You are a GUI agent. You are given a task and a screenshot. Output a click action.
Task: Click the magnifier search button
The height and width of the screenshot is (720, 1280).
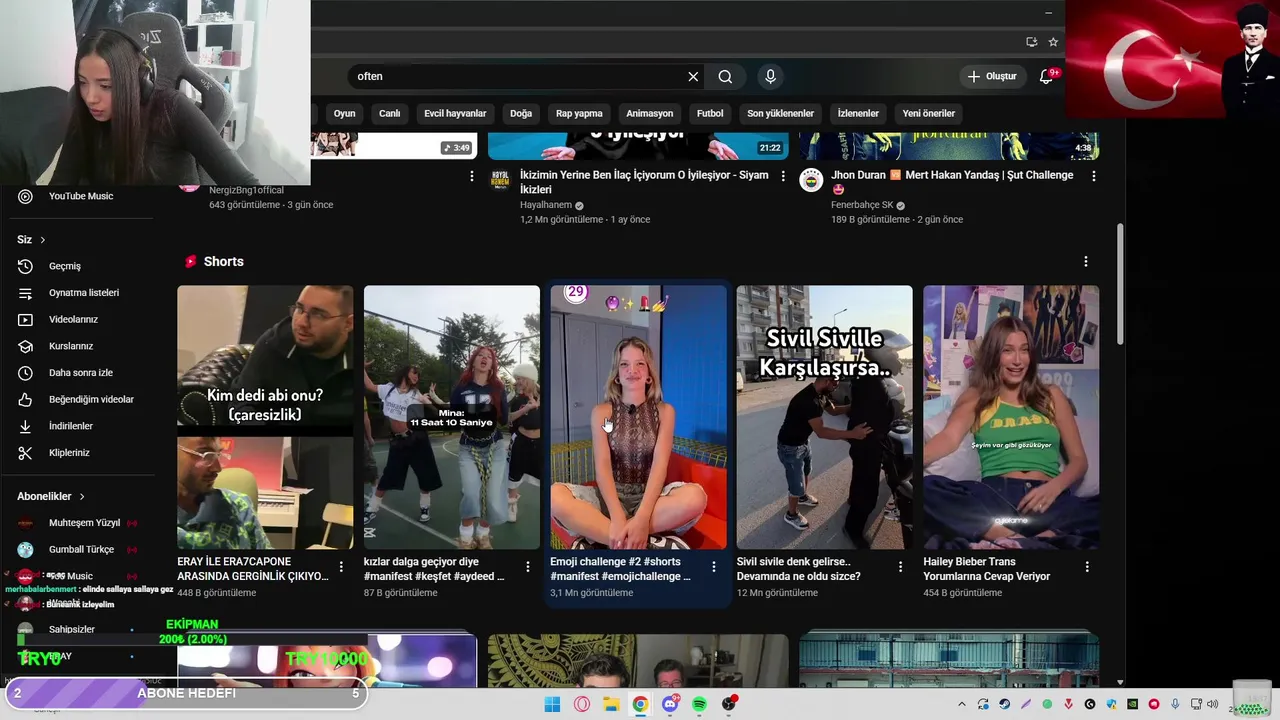coord(725,76)
